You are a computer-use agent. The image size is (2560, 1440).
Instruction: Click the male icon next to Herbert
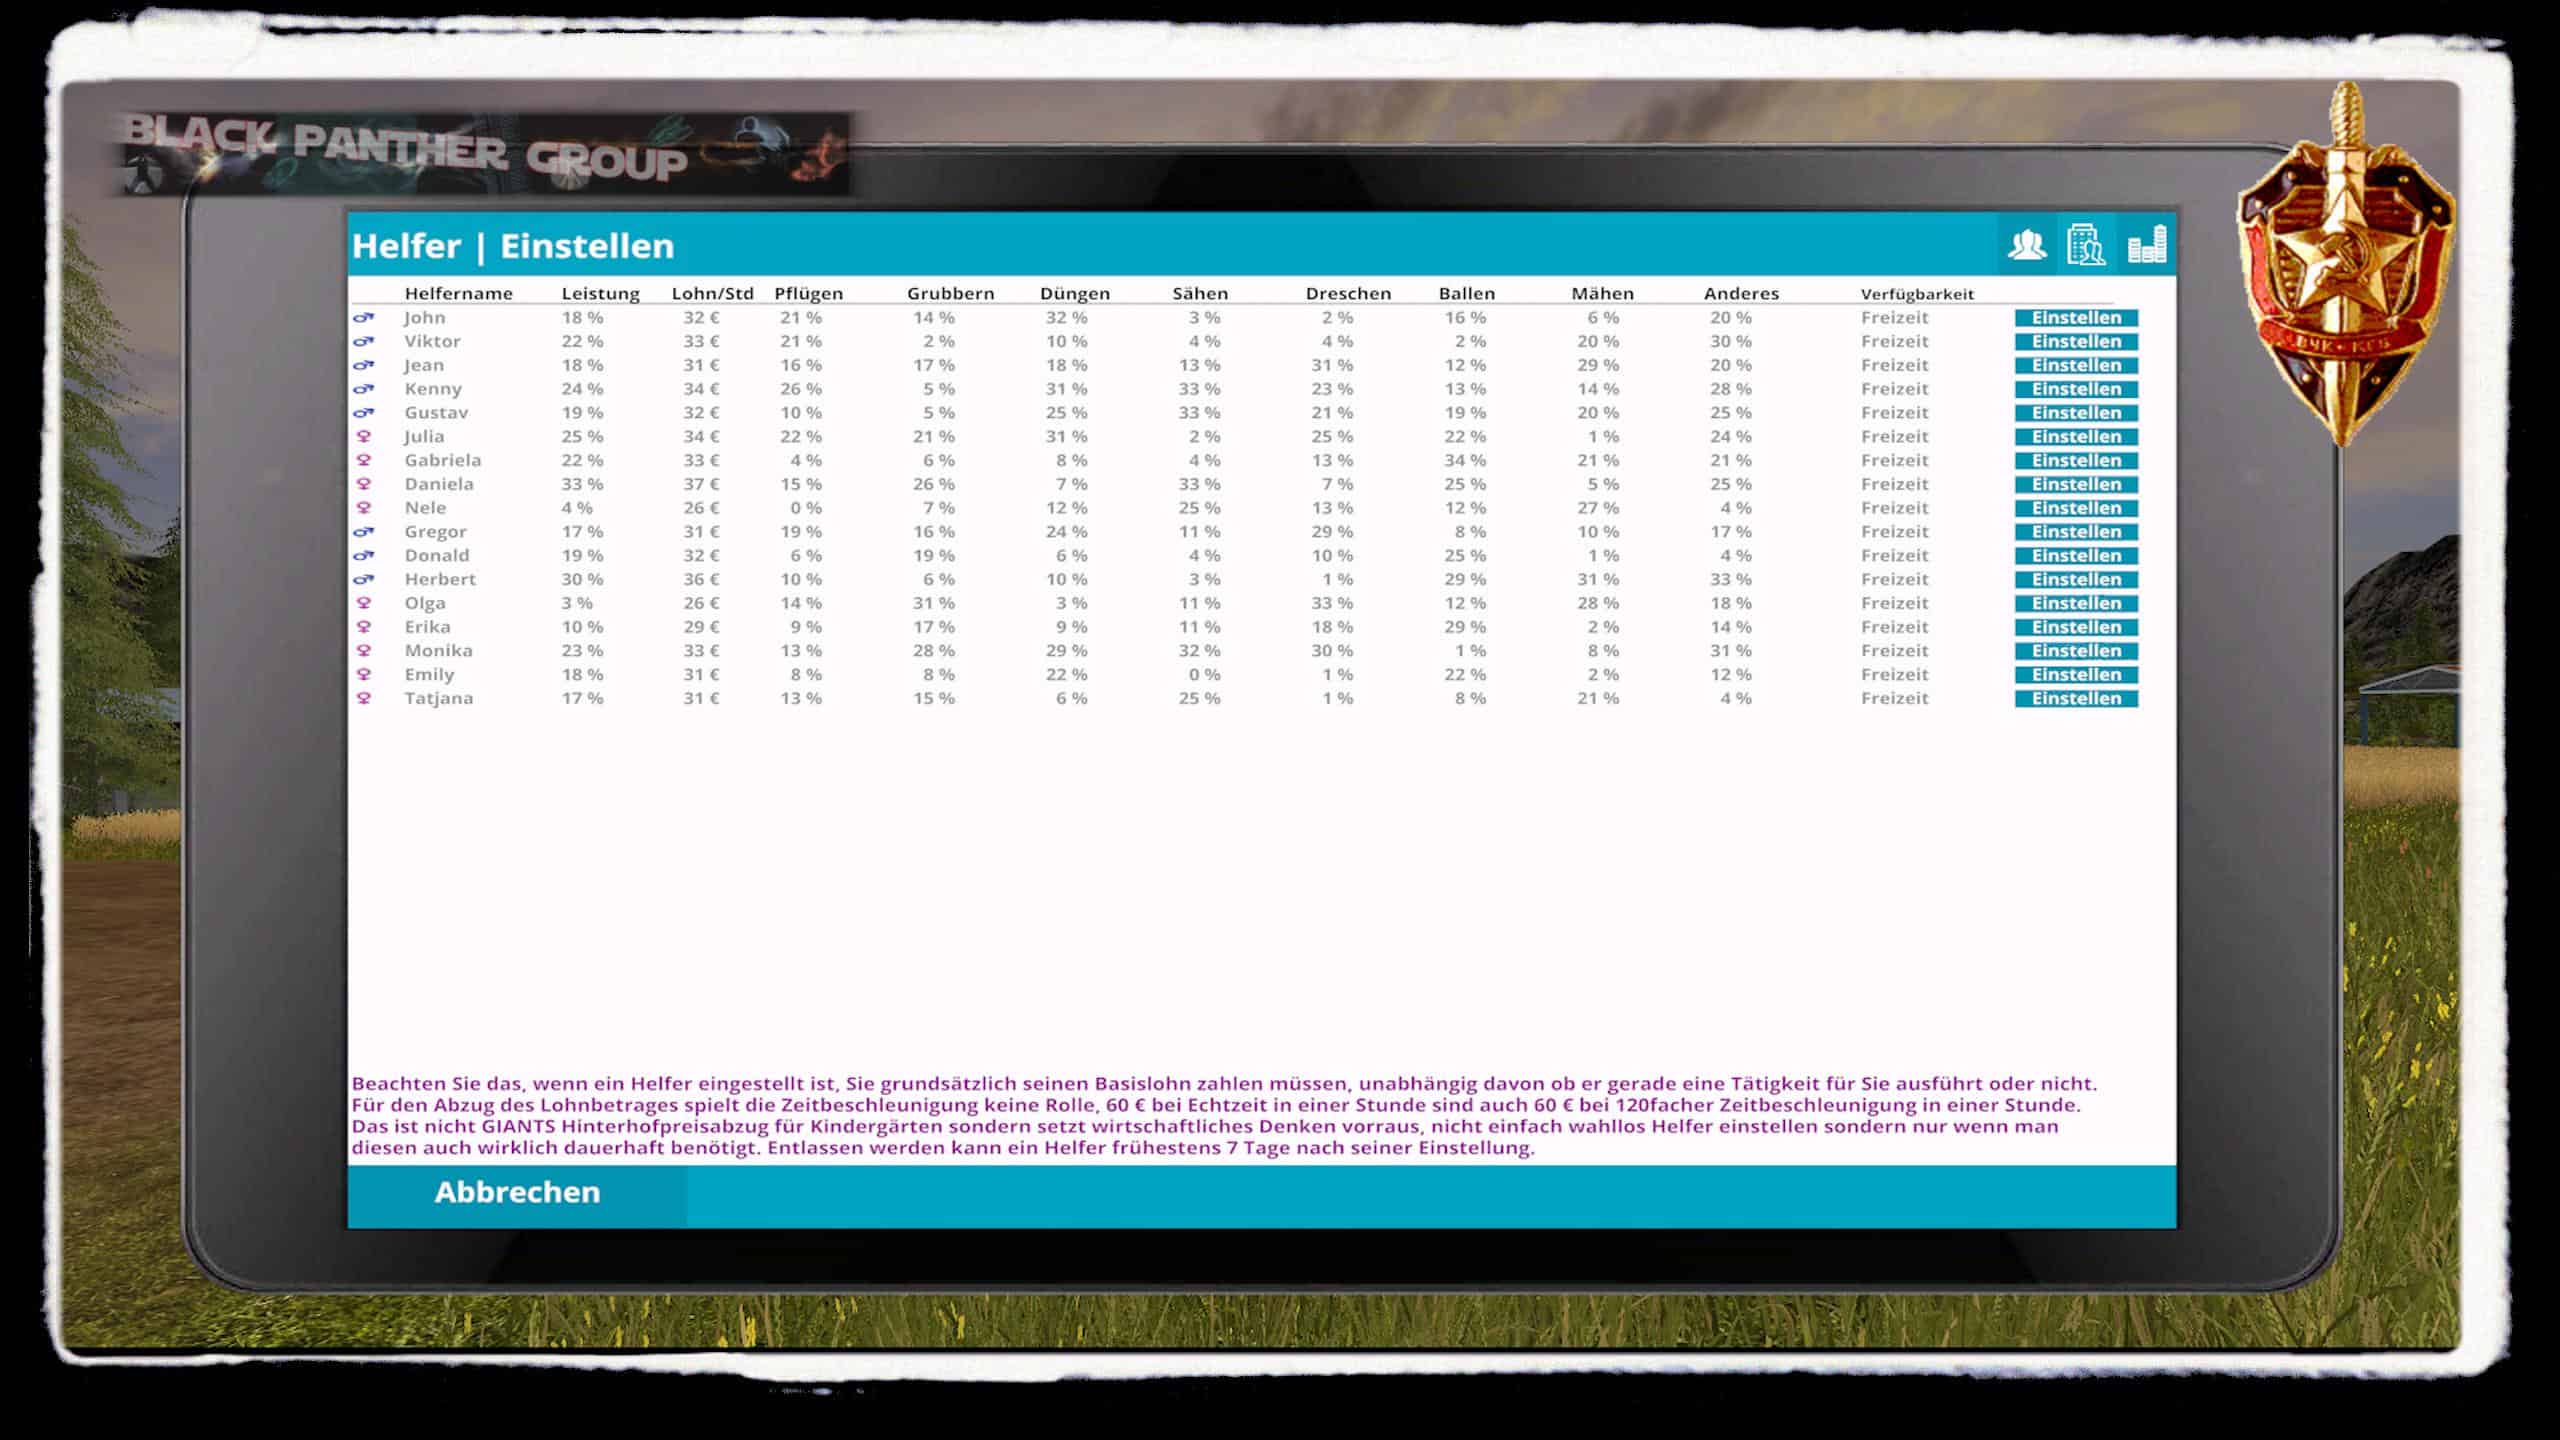tap(364, 580)
